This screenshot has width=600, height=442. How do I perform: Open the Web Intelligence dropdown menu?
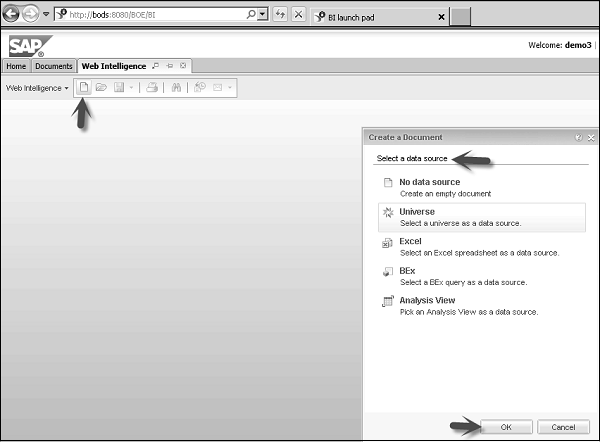37,88
